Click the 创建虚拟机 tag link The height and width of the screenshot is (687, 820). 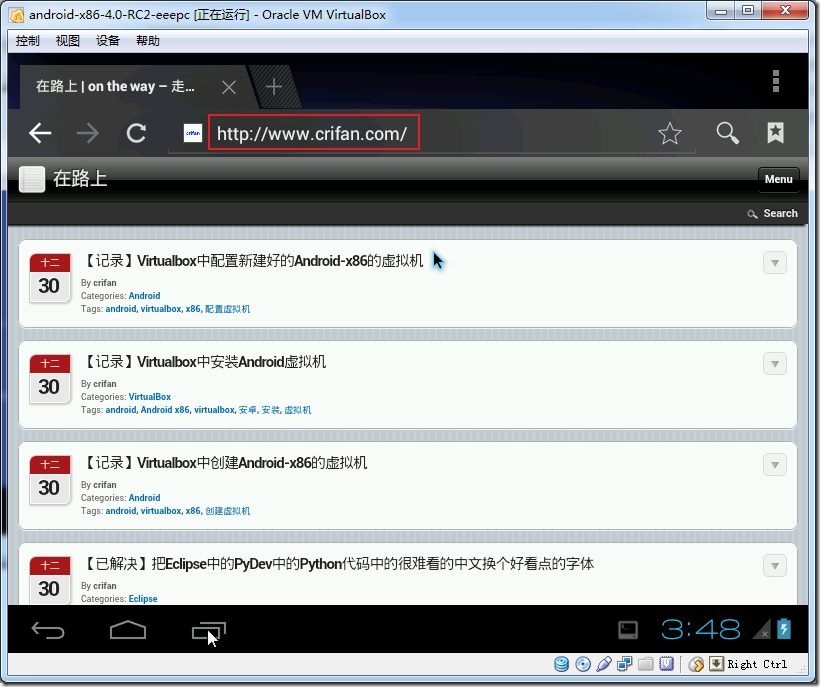pyautogui.click(x=227, y=511)
